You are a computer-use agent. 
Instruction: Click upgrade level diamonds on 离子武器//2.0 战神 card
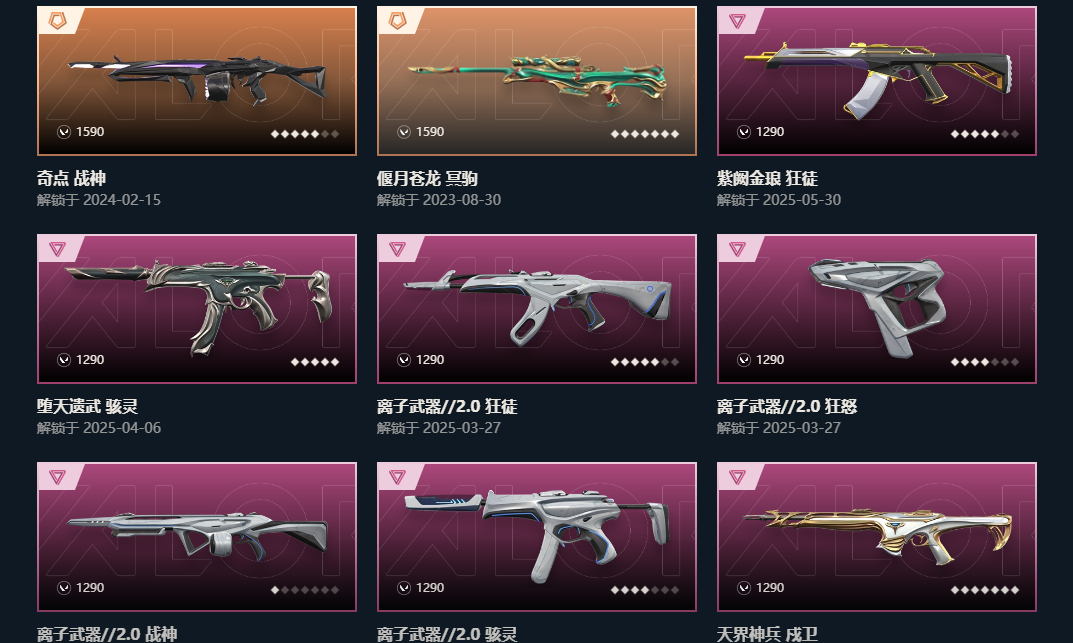point(305,590)
